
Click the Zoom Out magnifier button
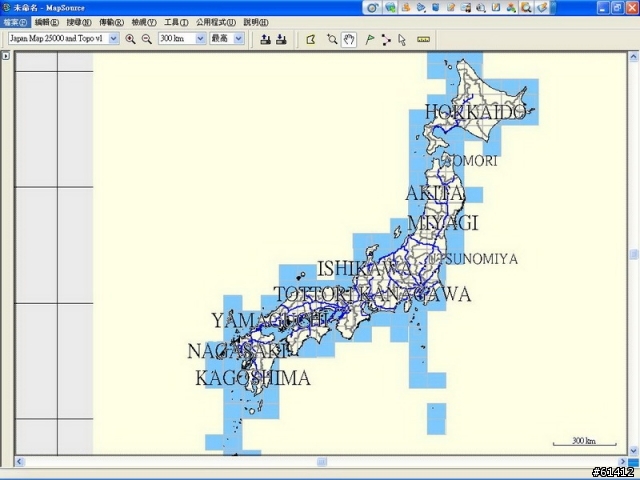coord(147,39)
